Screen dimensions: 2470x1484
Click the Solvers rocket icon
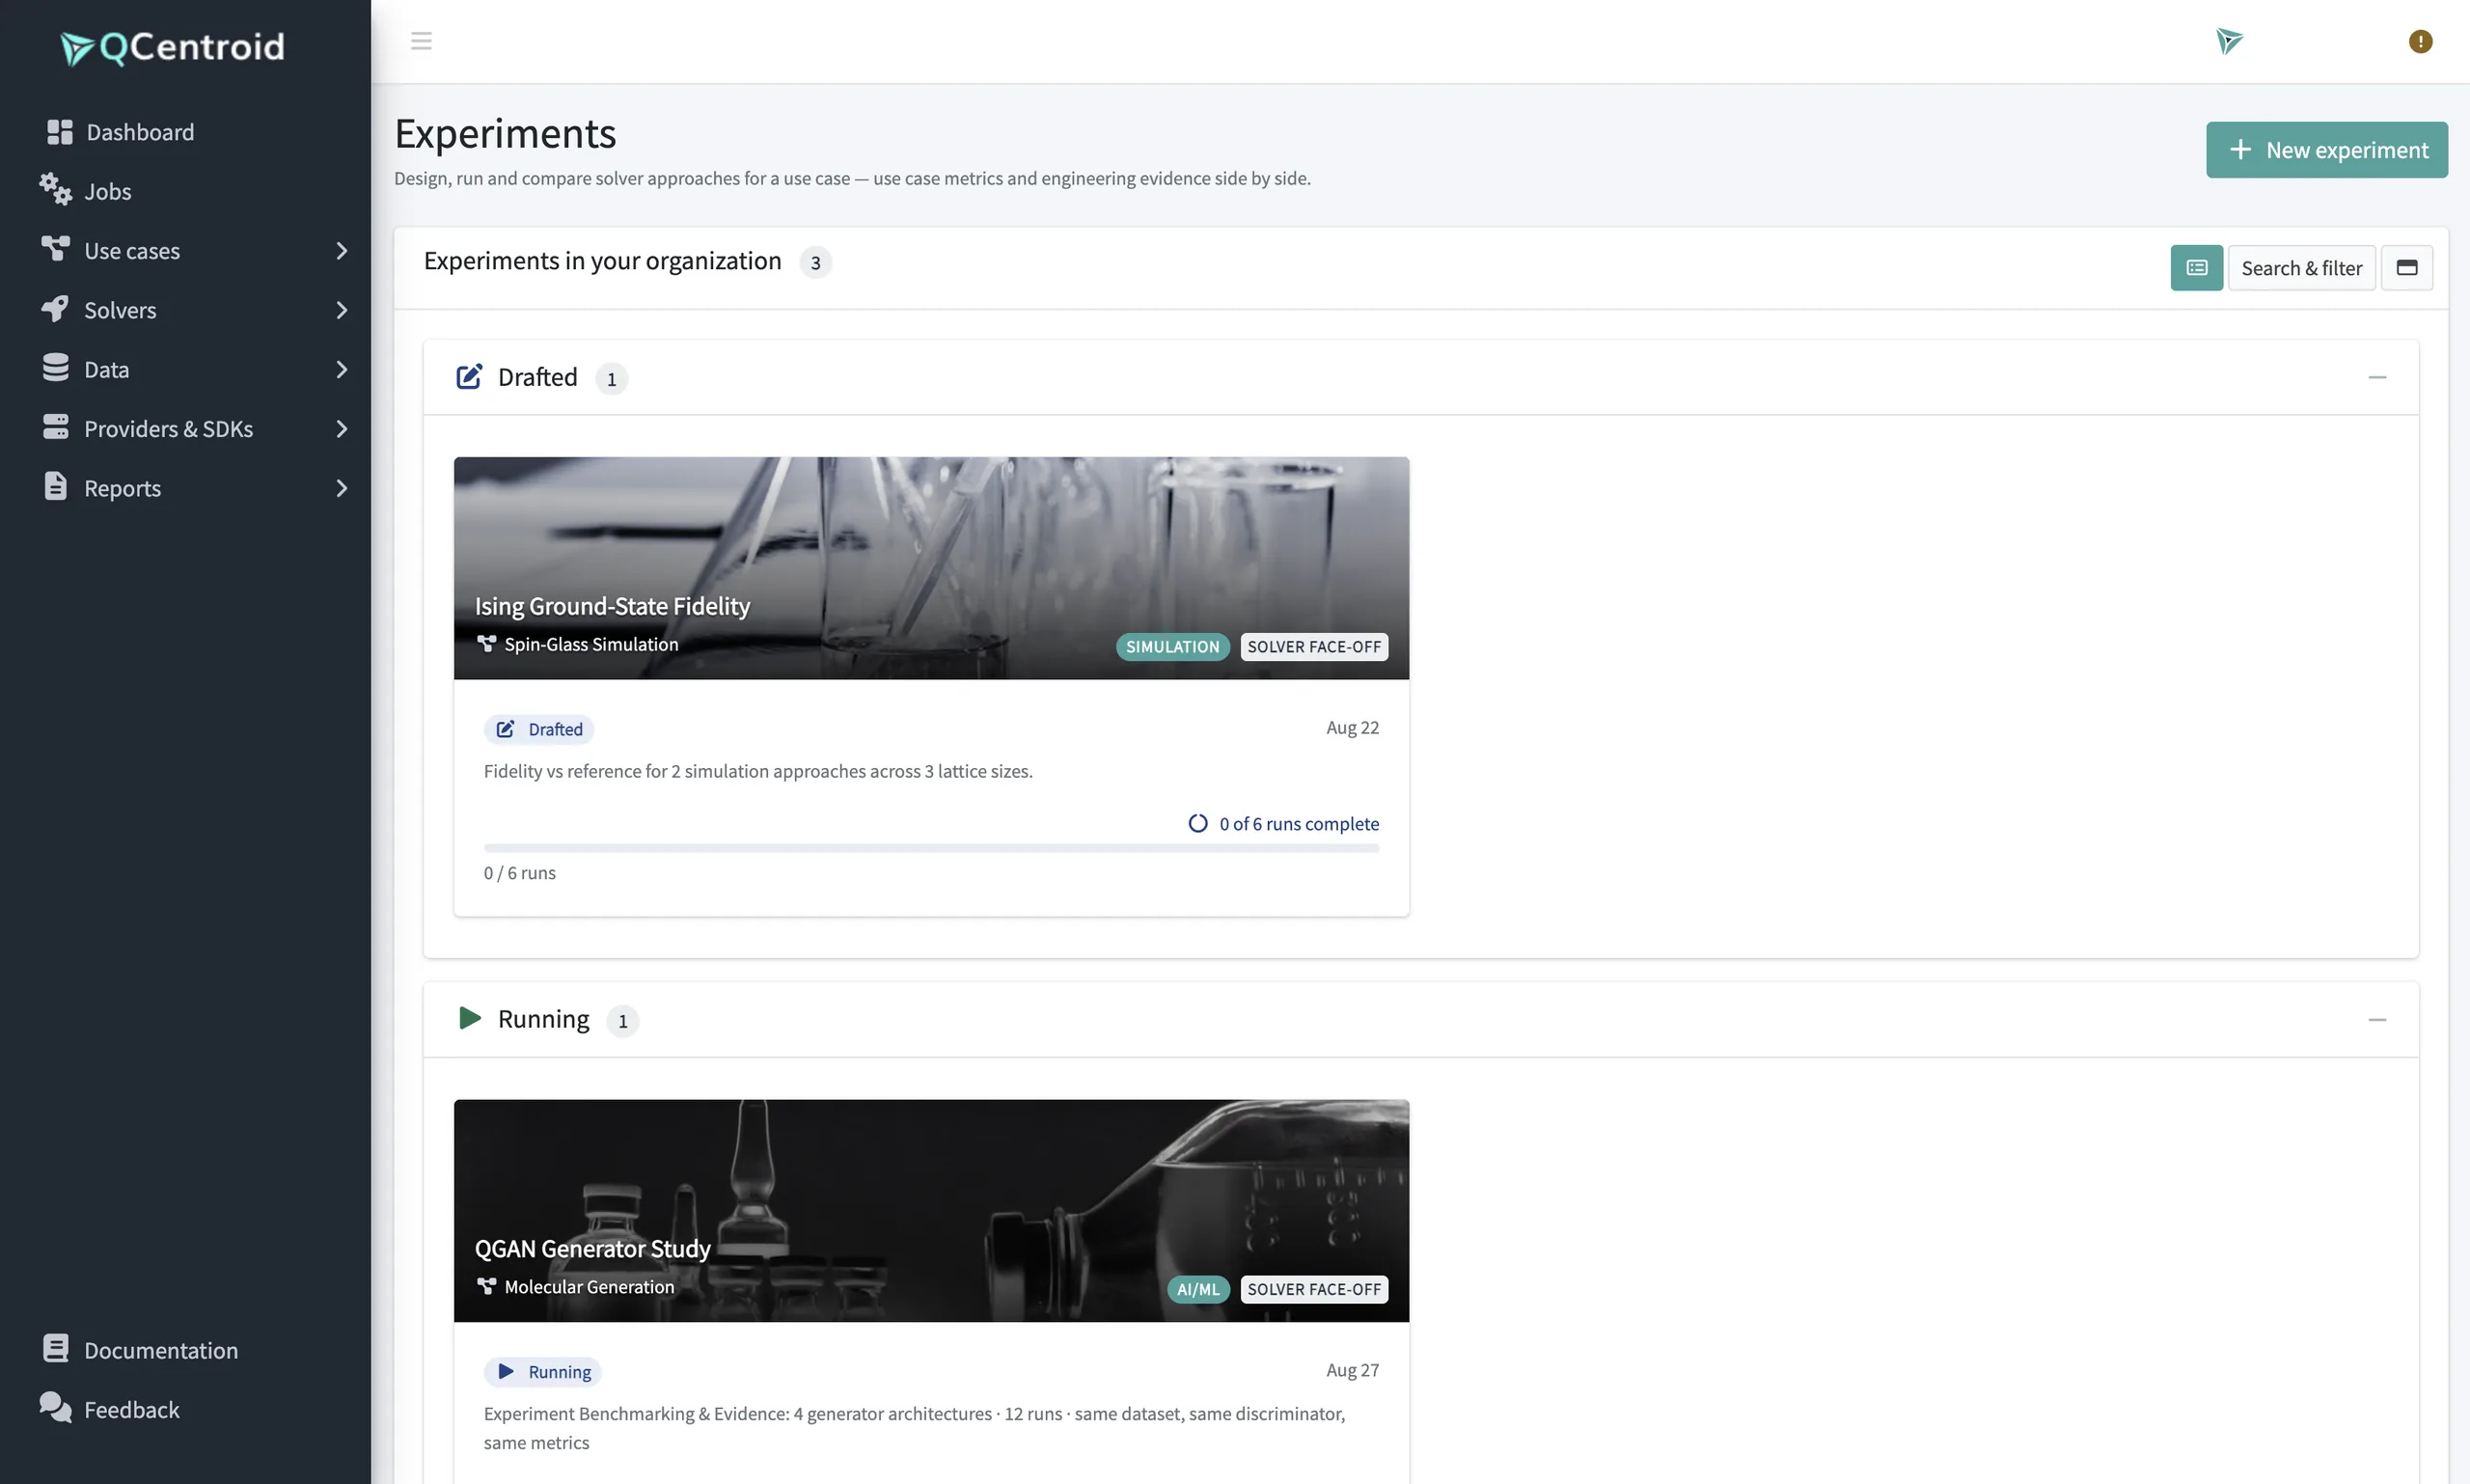point(56,309)
